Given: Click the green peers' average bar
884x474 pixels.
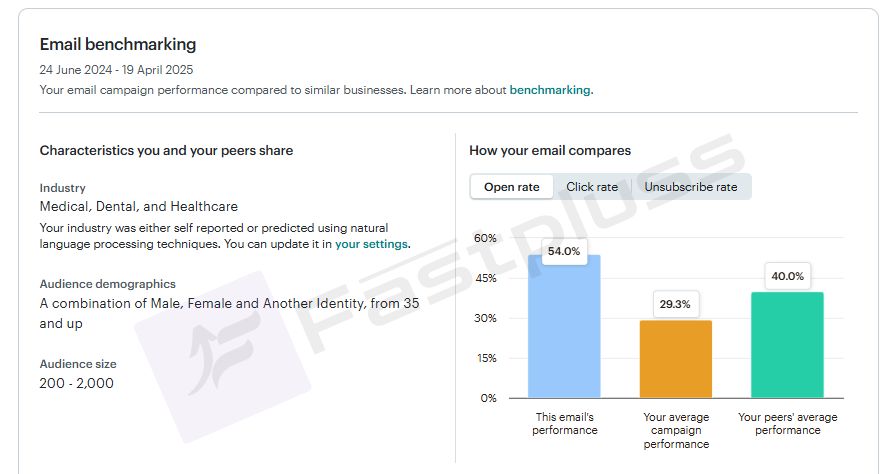Looking at the screenshot, I should 787,345.
